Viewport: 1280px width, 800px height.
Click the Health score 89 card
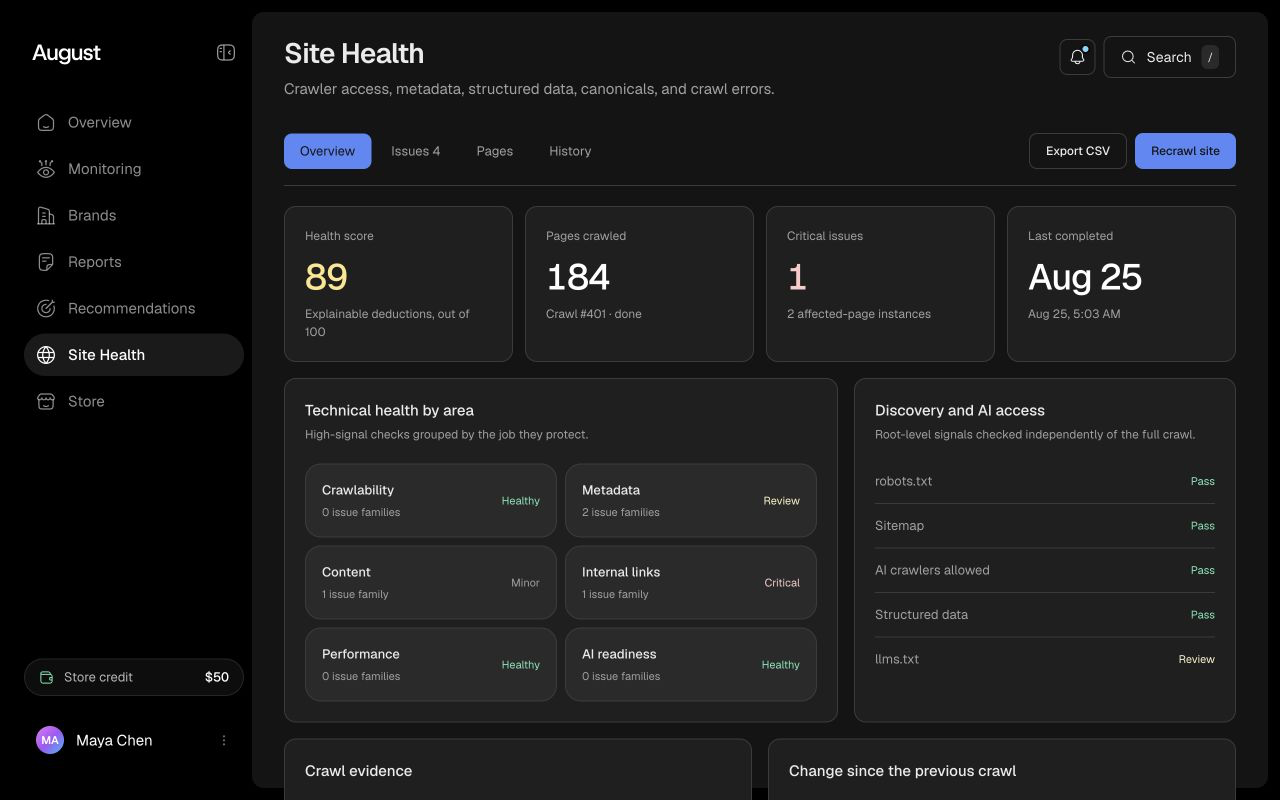tap(398, 284)
